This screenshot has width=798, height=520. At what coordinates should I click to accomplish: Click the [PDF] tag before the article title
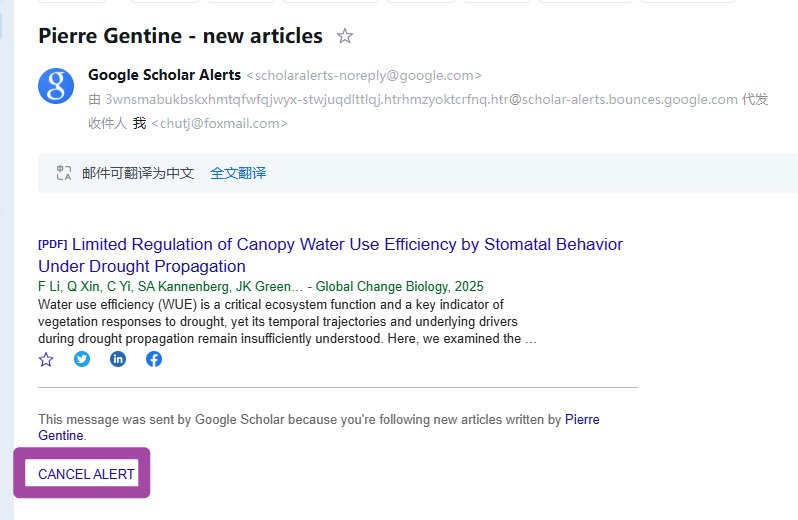[52, 244]
